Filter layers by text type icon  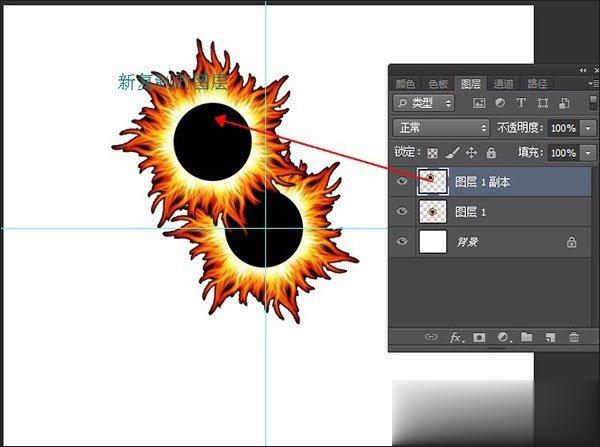tap(521, 103)
